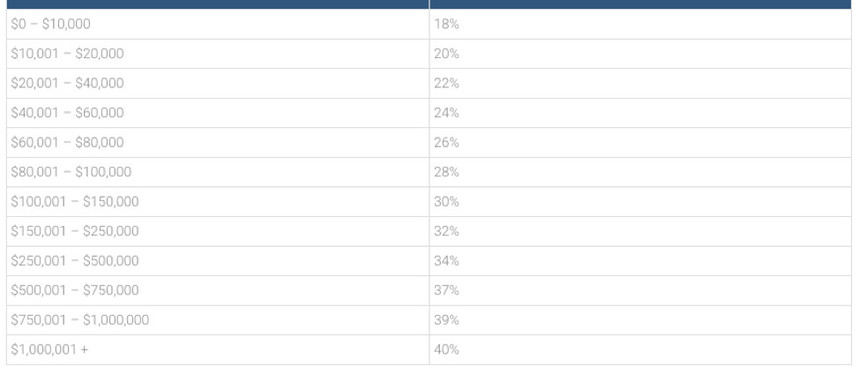Select the 28% rate cell

(640, 172)
